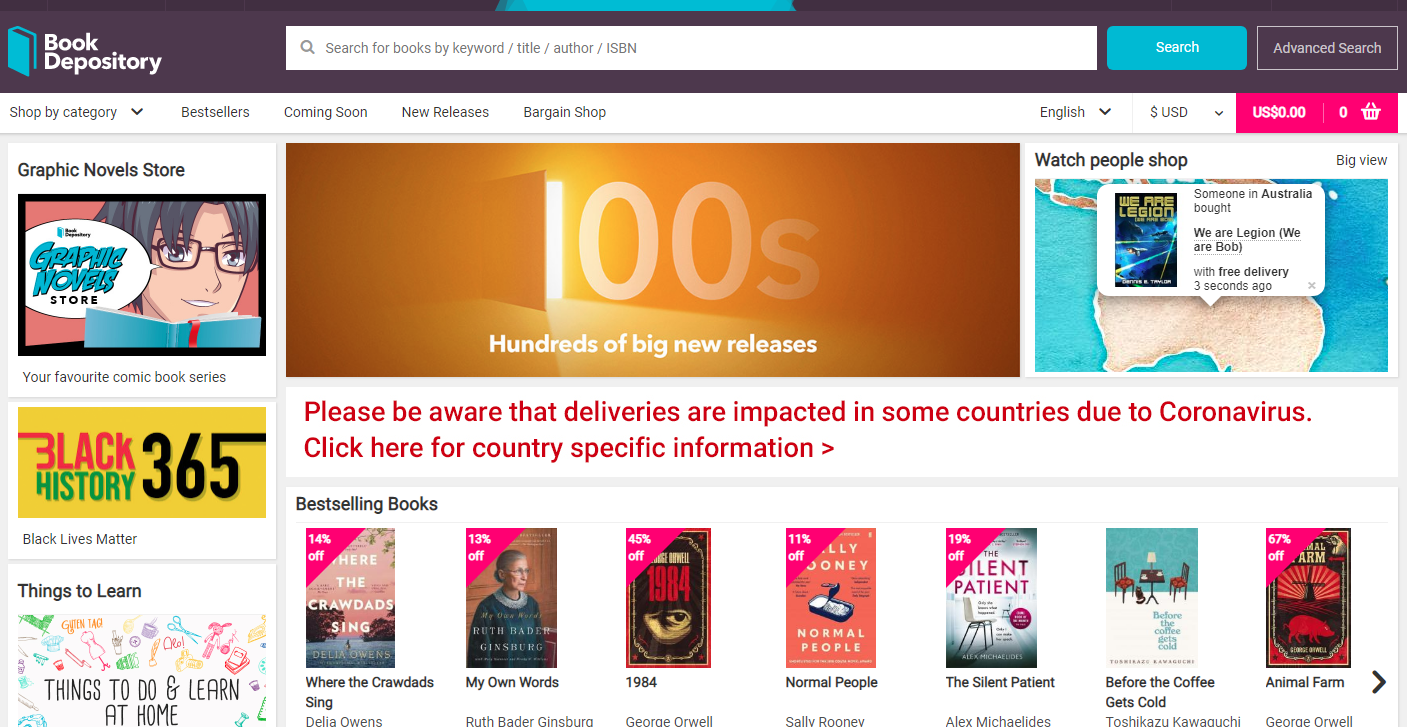
Task: Click the Search button
Action: 1177,48
